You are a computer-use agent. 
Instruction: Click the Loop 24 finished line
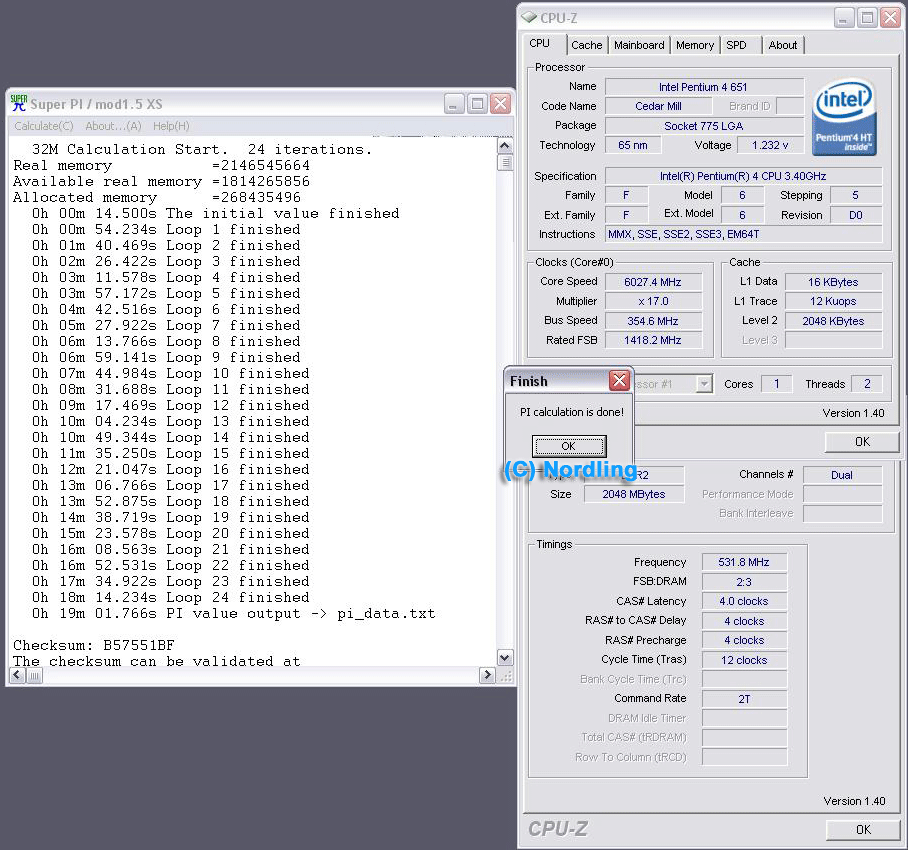(x=171, y=597)
